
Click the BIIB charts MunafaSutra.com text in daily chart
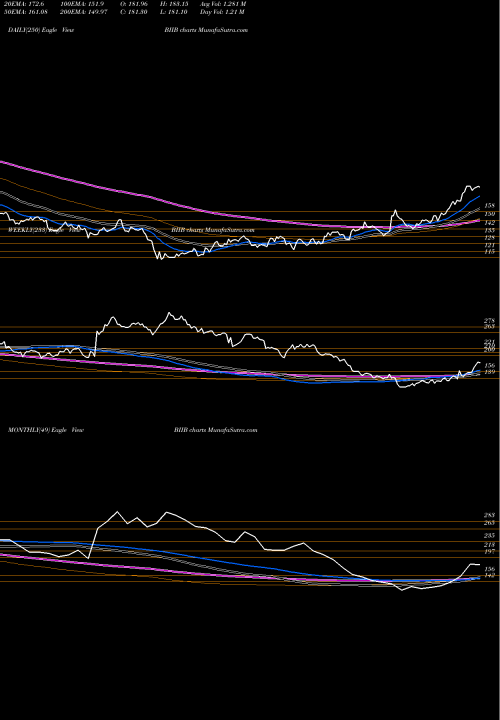coord(206,30)
